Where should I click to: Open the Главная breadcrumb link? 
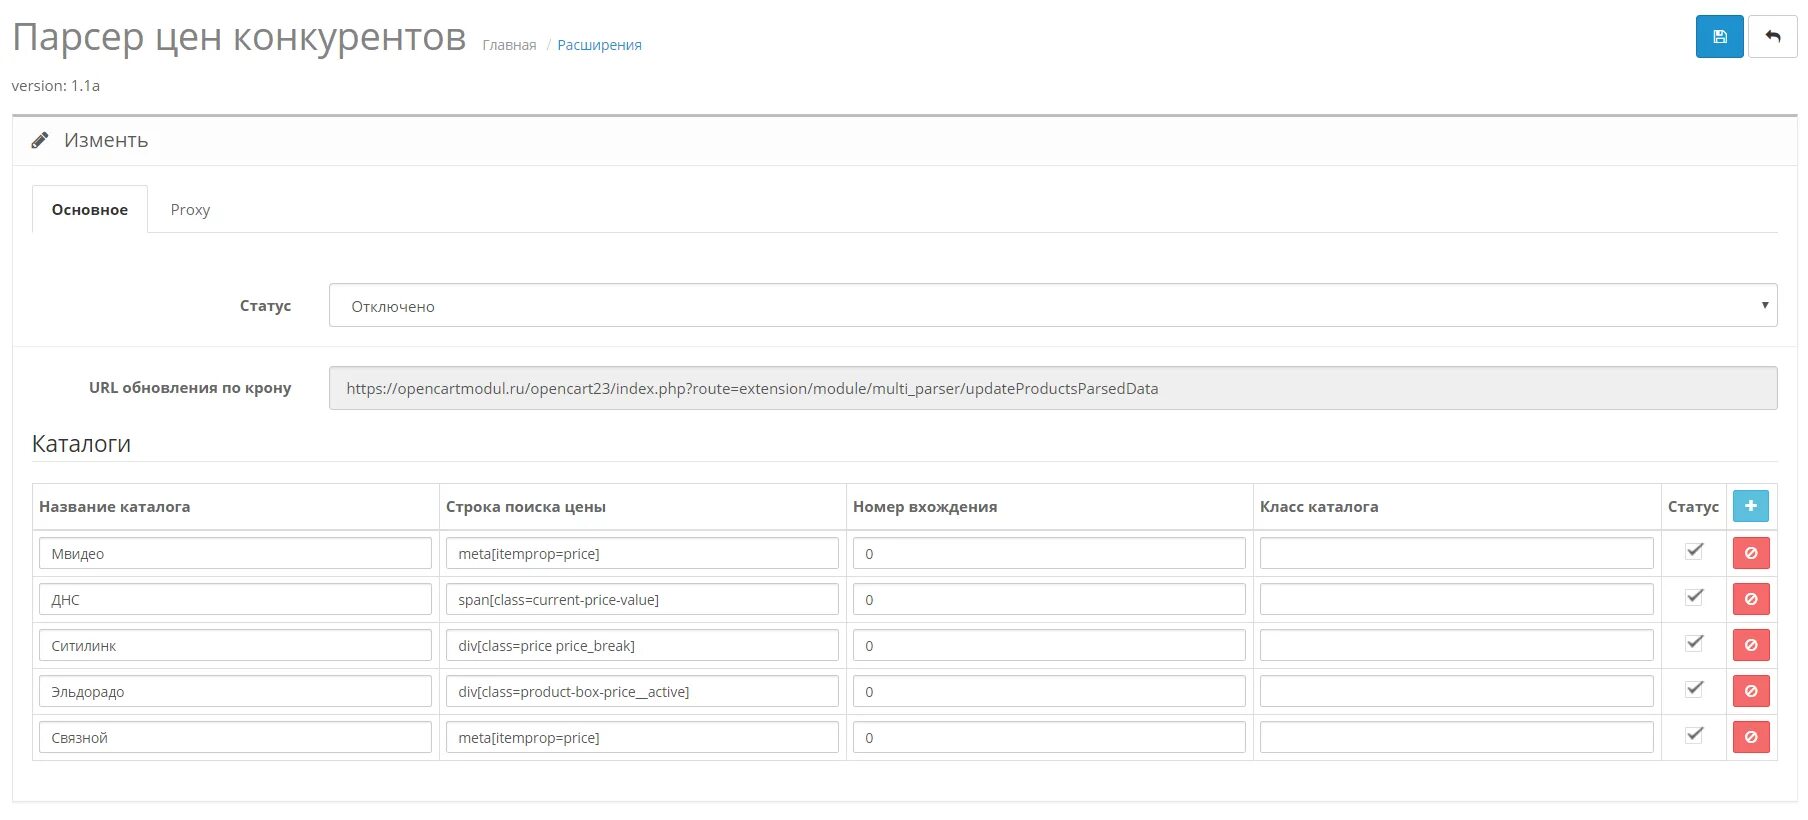509,45
